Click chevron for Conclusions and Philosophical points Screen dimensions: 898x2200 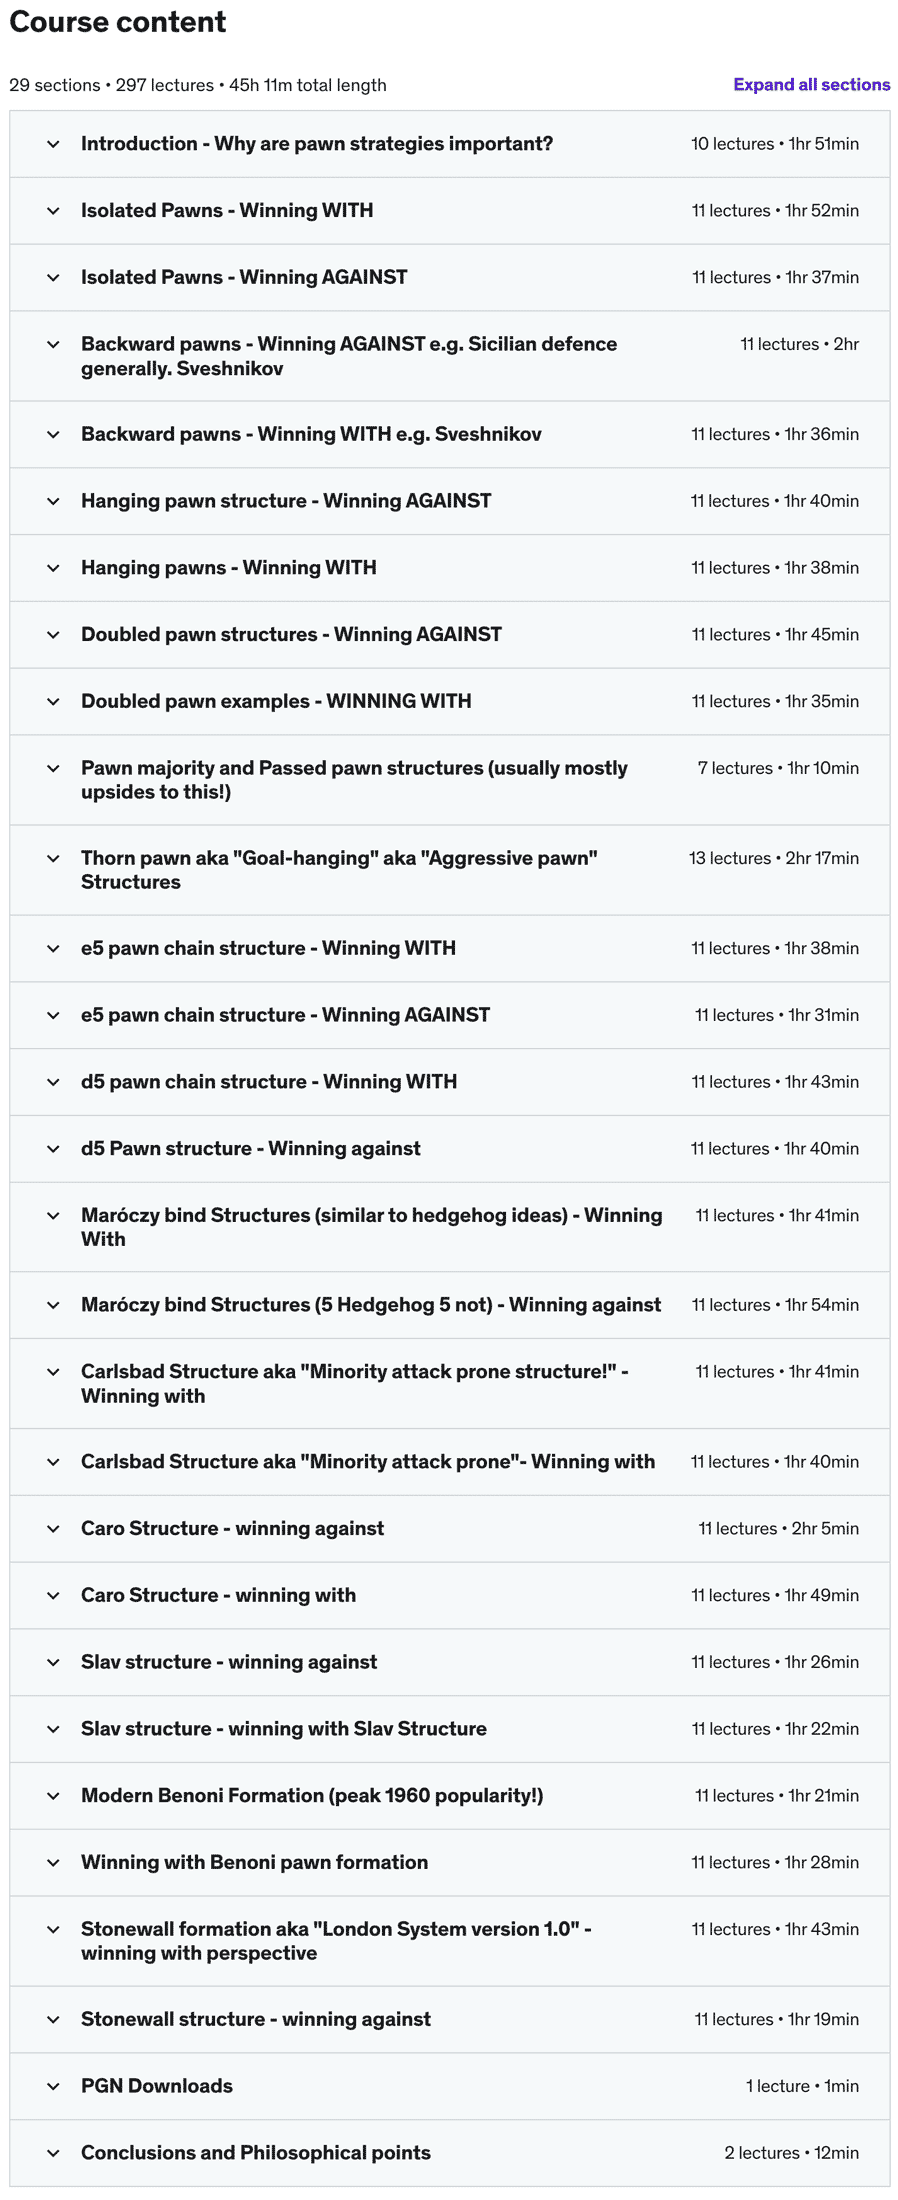click(53, 2153)
